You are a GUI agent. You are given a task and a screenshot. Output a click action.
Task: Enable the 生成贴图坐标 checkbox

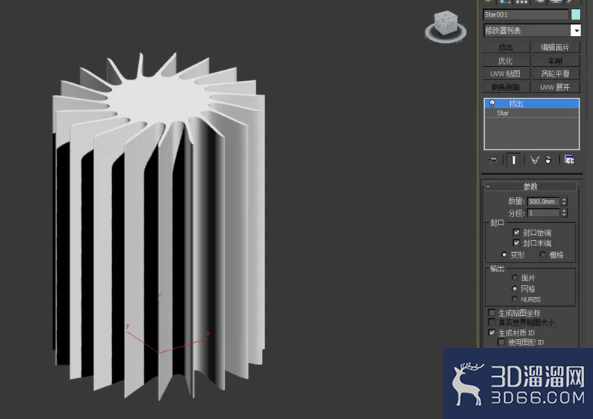click(x=492, y=313)
